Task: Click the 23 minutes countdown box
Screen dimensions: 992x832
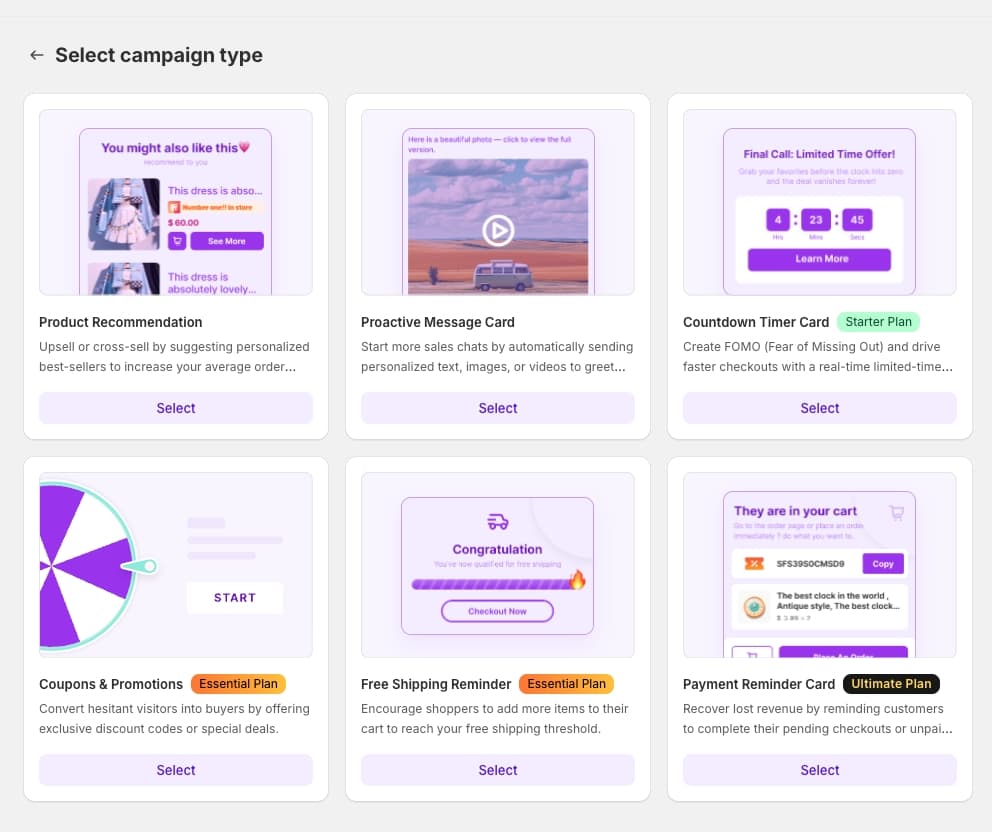Action: click(815, 220)
